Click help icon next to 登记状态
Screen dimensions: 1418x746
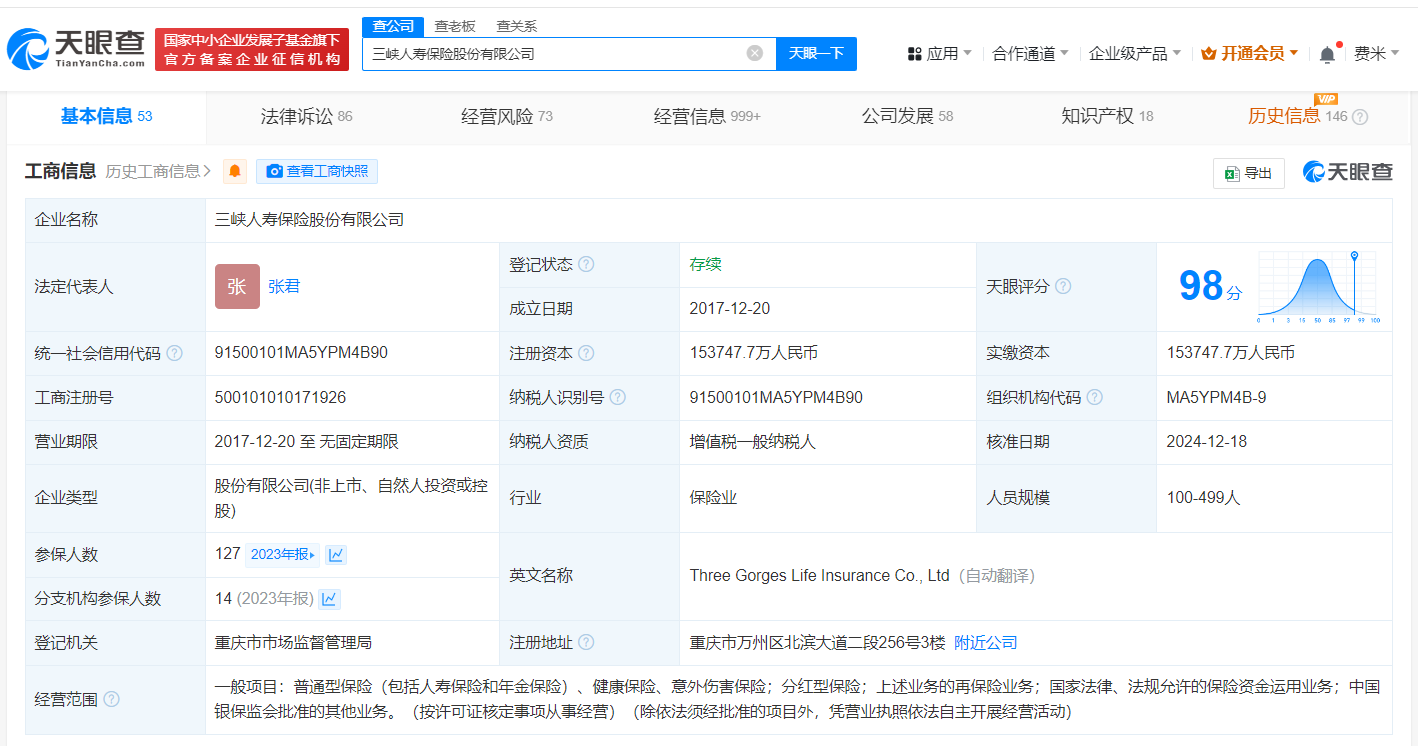[586, 264]
